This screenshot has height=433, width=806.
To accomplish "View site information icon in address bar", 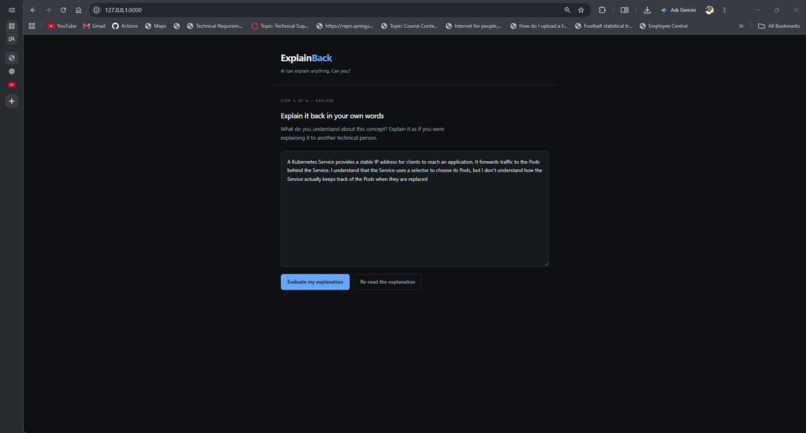I will tap(96, 10).
